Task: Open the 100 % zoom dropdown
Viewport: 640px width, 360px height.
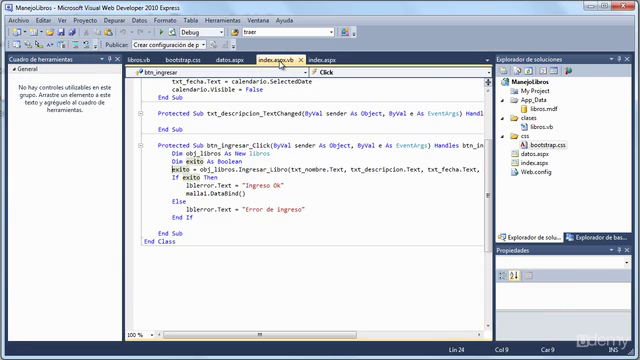Action: (152, 335)
